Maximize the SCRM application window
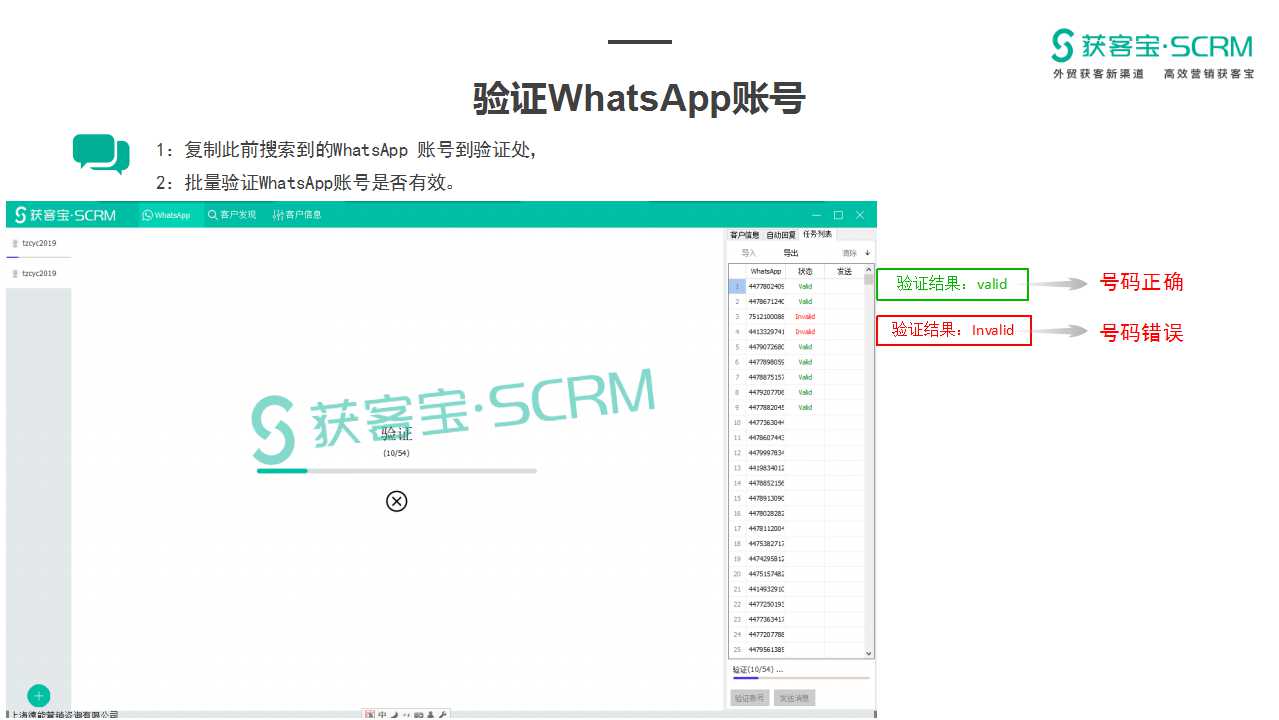The height and width of the screenshot is (720, 1279). (x=838, y=215)
